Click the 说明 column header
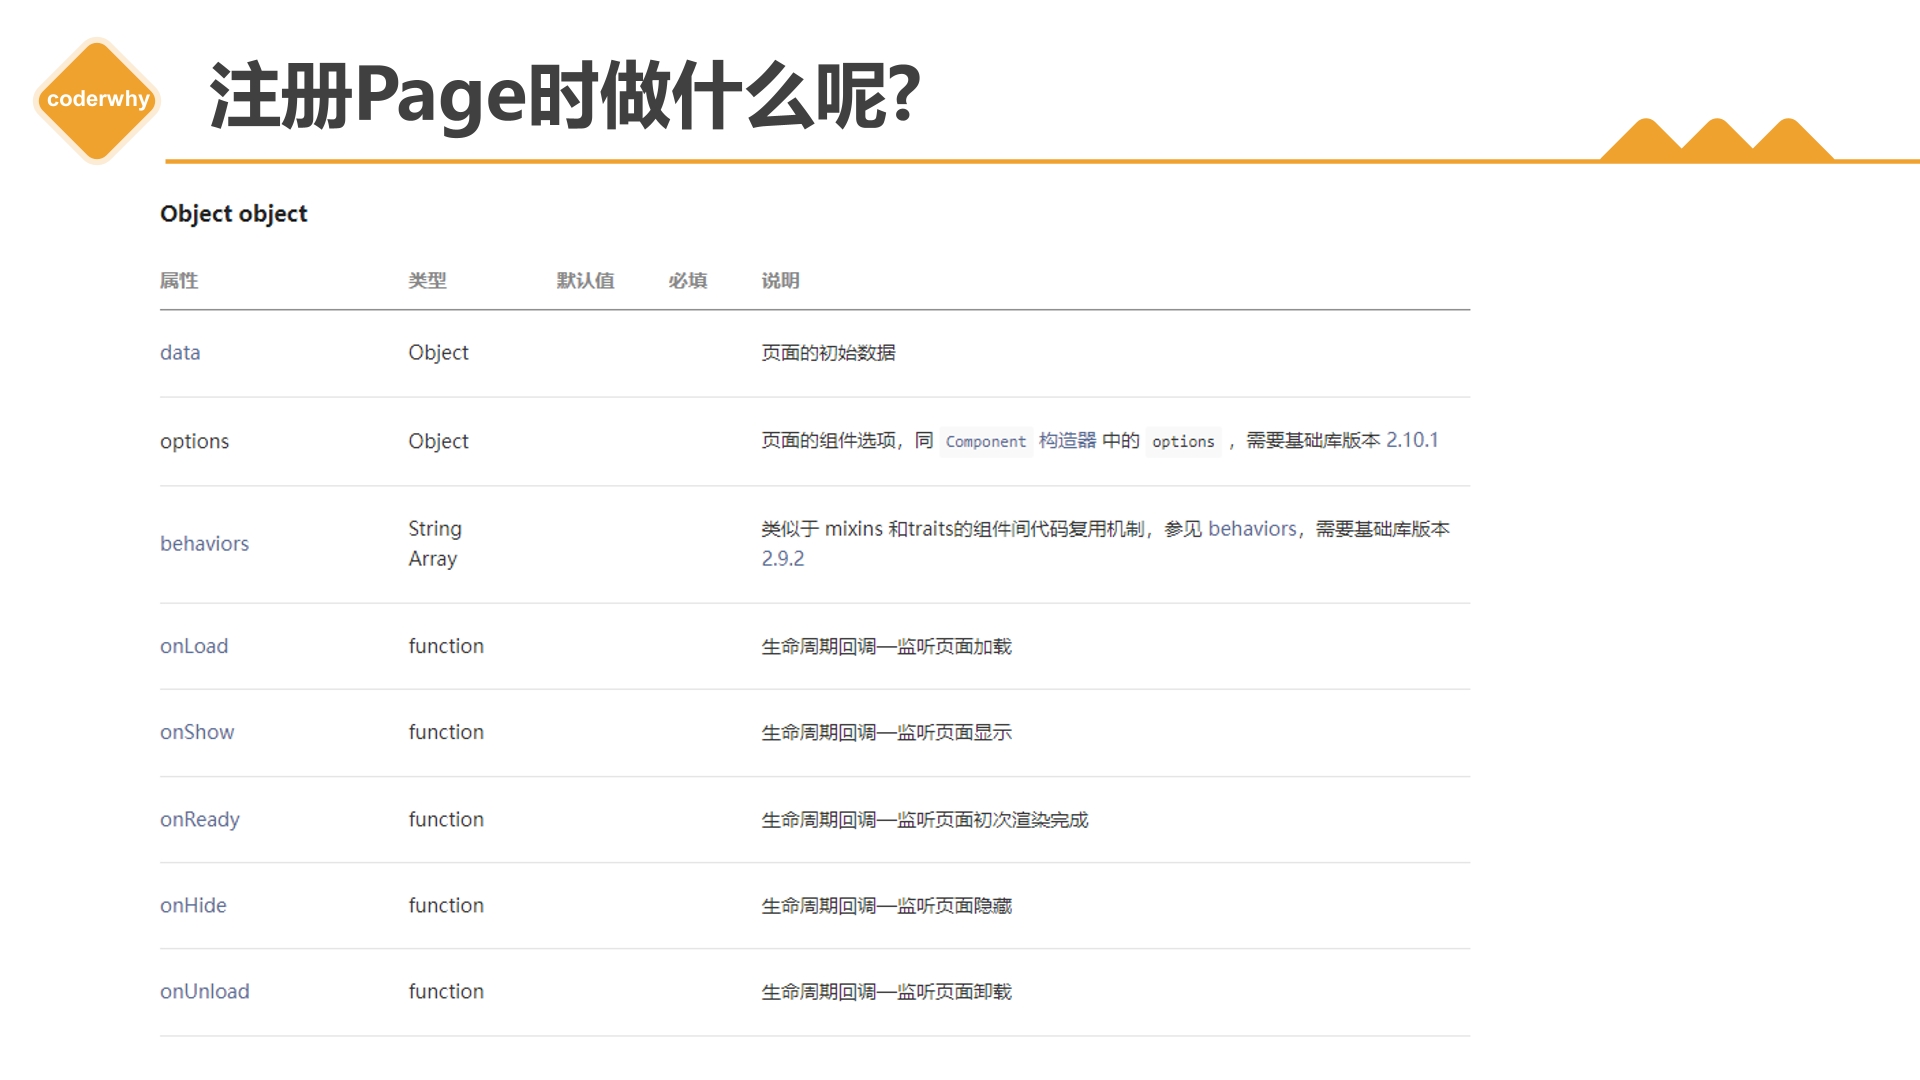1920x1080 pixels. tap(780, 281)
